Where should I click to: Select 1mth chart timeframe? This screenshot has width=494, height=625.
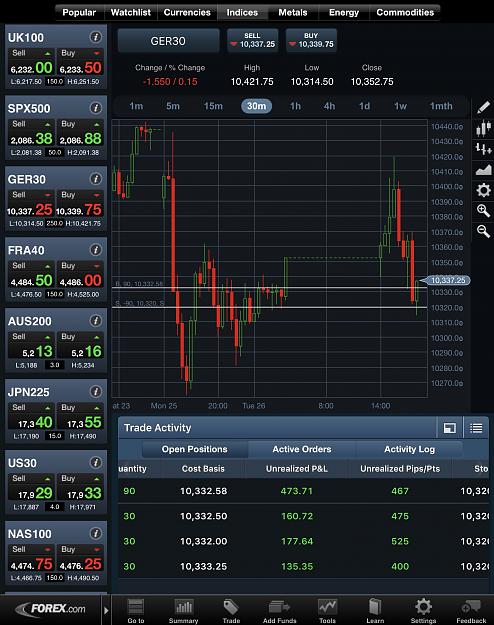(x=441, y=106)
